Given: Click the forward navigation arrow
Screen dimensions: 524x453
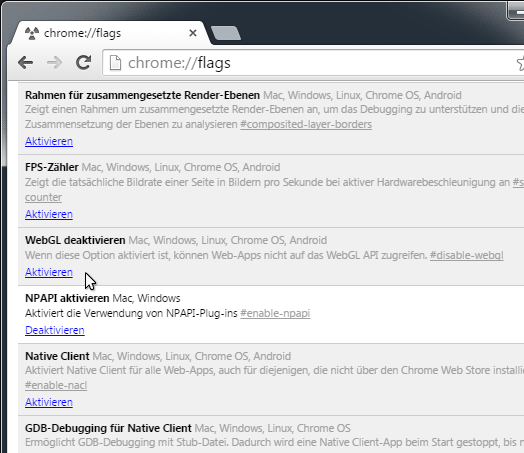Looking at the screenshot, I should (x=54, y=62).
